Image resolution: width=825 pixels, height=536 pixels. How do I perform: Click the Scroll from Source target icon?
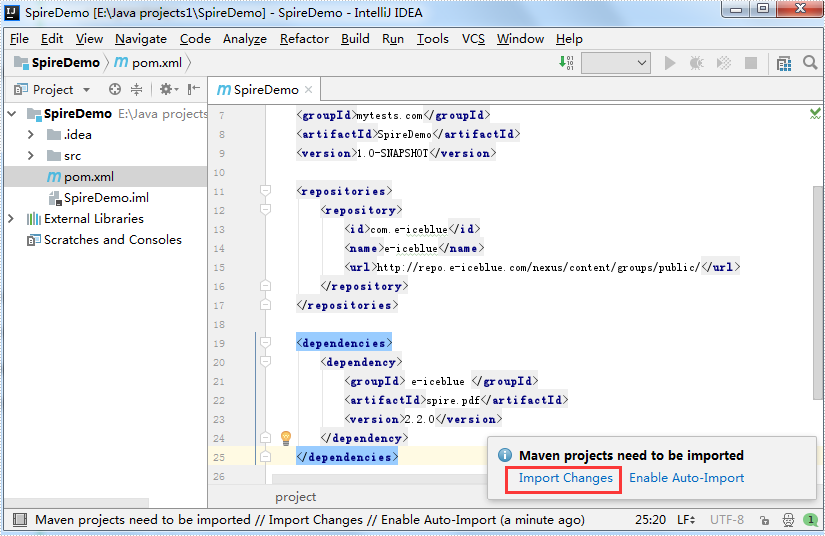115,89
